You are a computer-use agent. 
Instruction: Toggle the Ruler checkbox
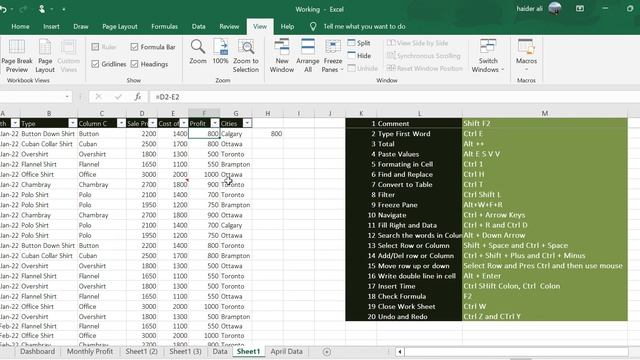pos(95,47)
